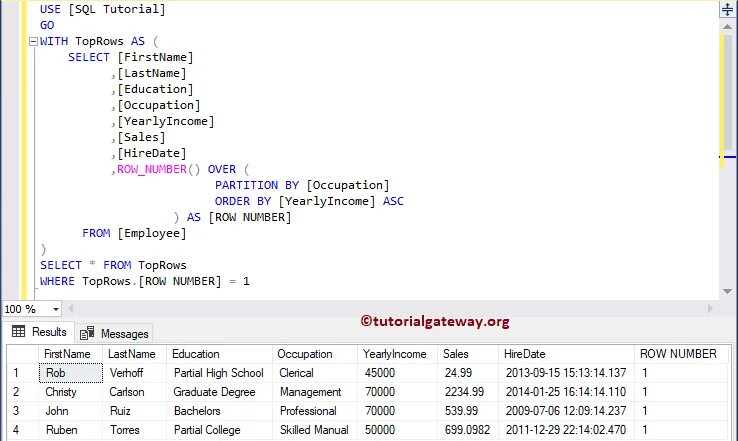
Task: Select the cell '2014-01-25 16:14:14.110'
Action: pyautogui.click(x=566, y=392)
